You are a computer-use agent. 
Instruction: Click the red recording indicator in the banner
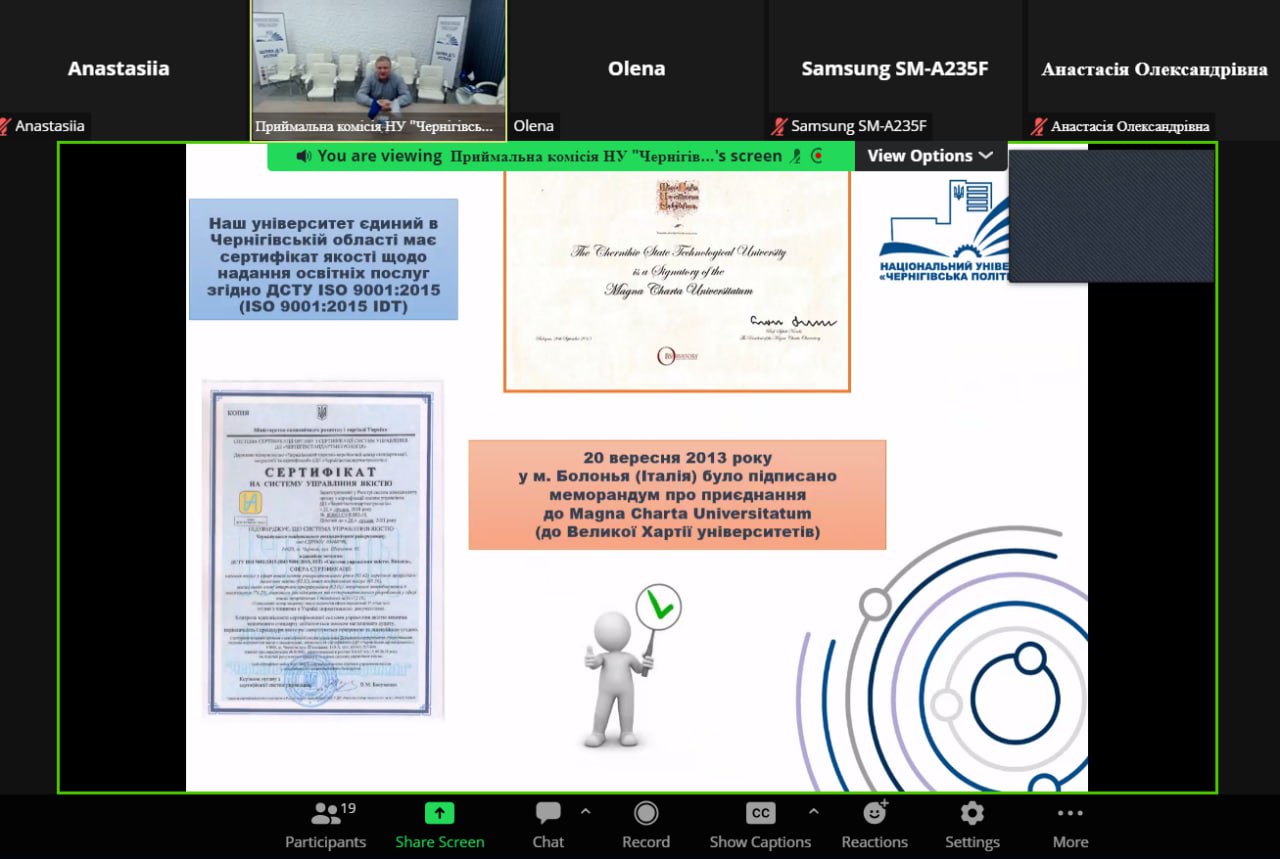(817, 156)
